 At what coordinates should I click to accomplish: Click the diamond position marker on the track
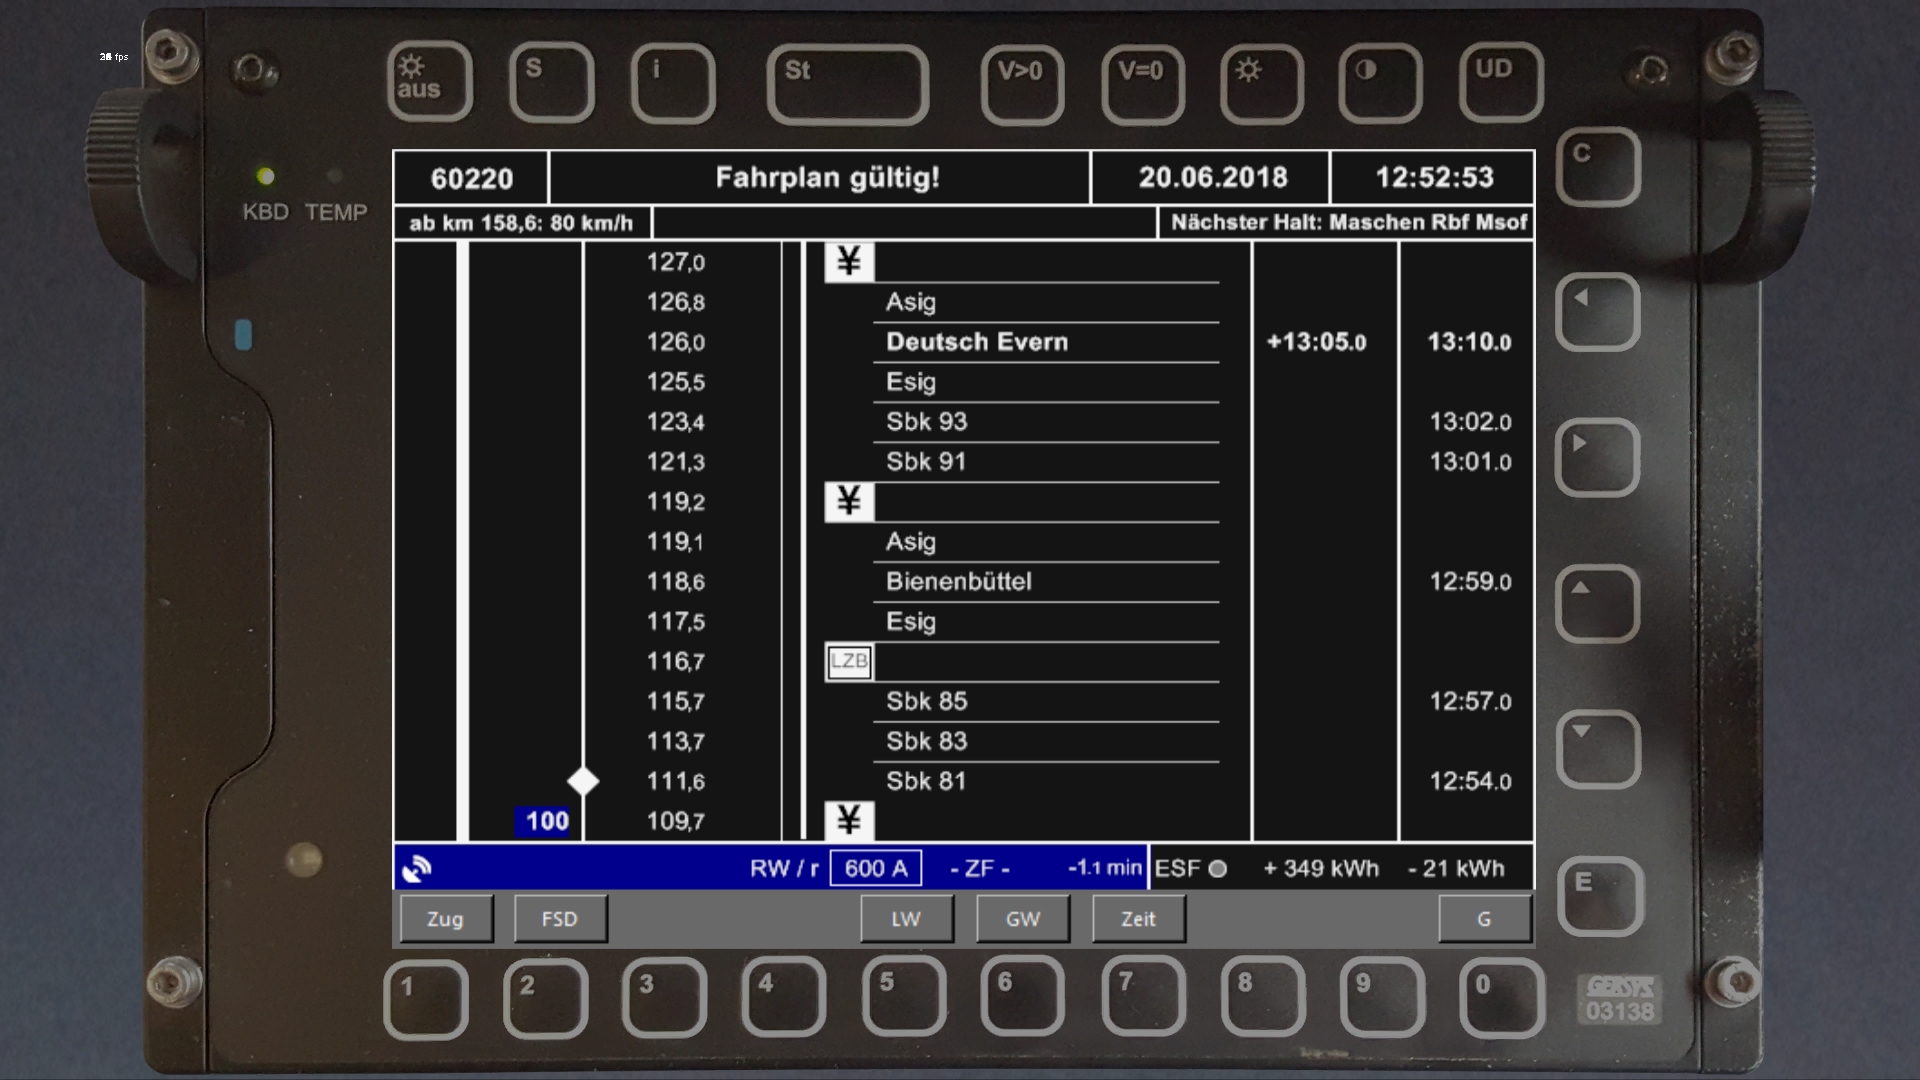[583, 781]
